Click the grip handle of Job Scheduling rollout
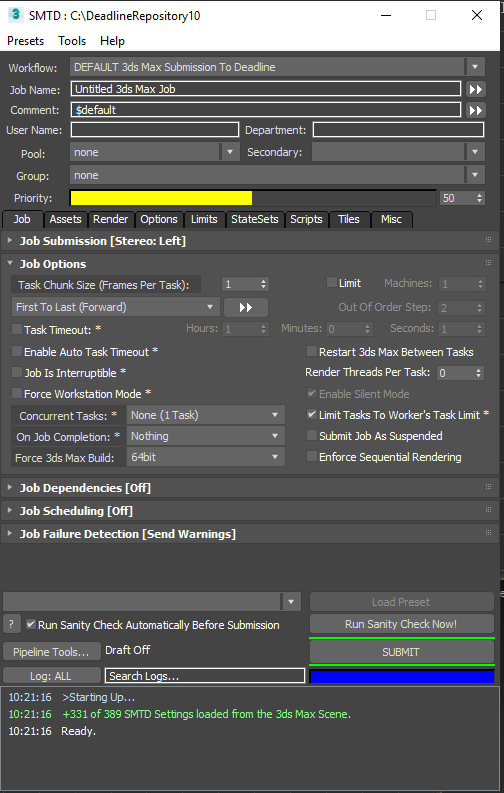 [488, 510]
